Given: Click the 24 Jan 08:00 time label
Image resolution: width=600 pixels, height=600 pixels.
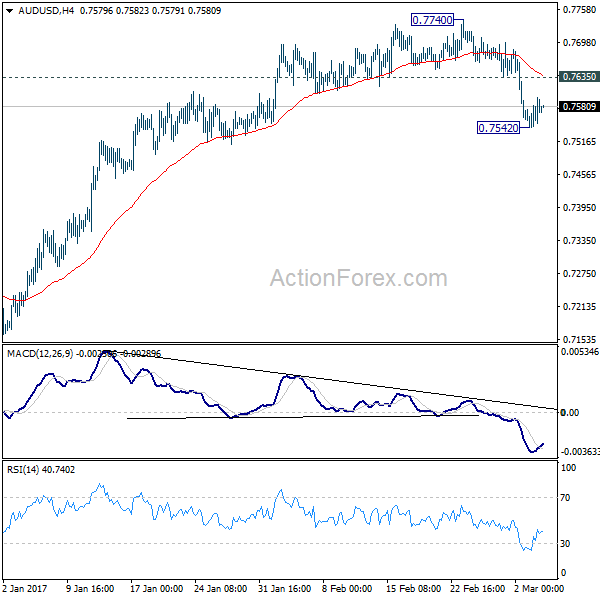Looking at the screenshot, I should click(220, 588).
